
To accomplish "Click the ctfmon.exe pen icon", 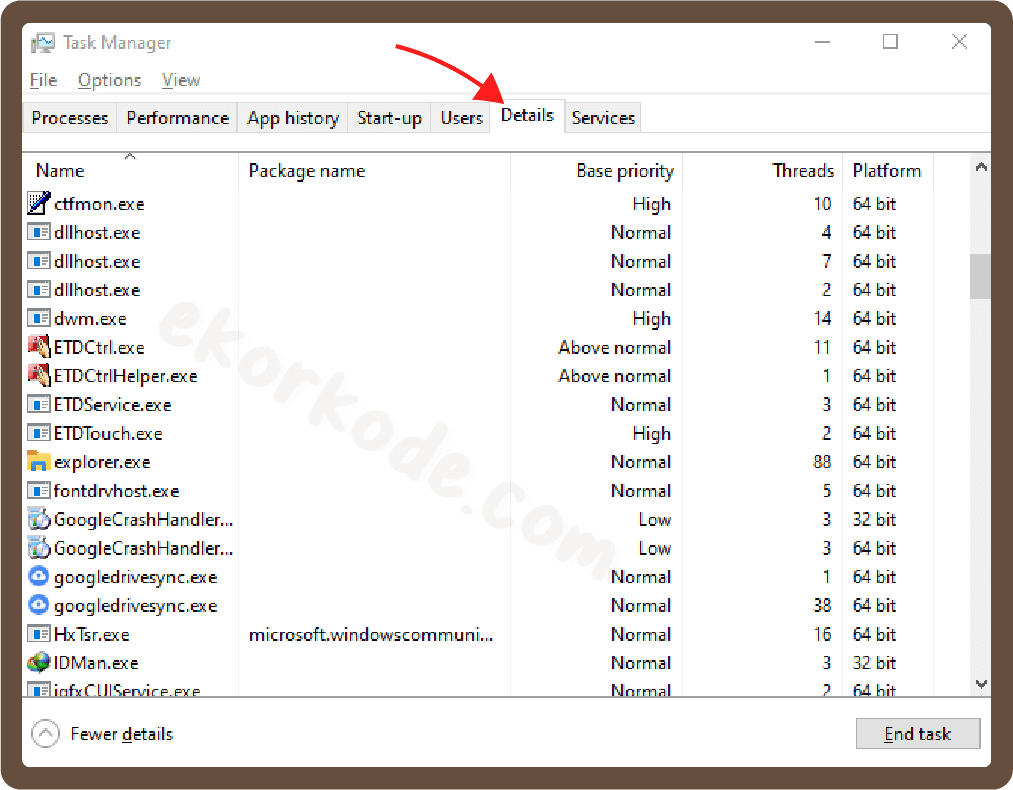I will [39, 203].
